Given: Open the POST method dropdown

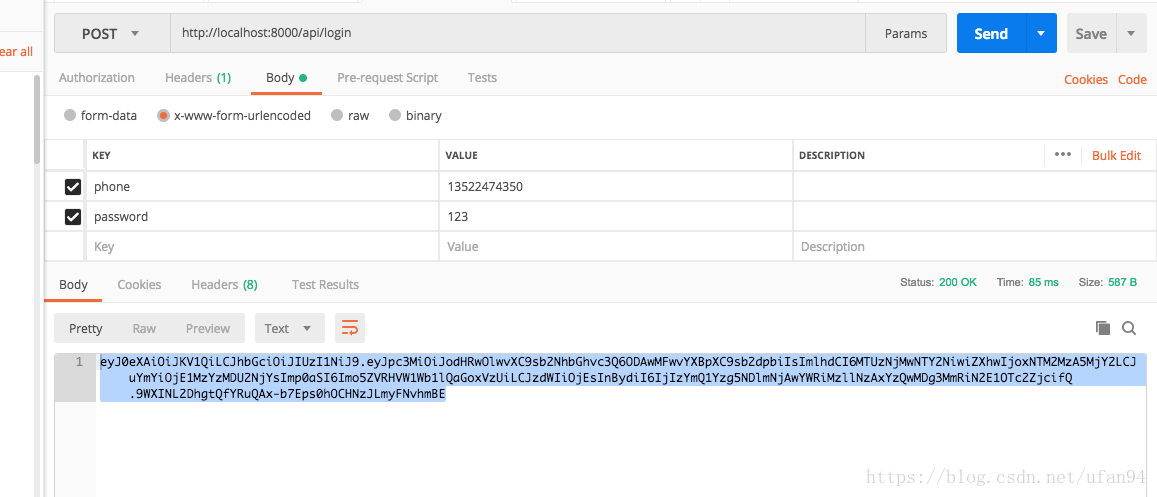Looking at the screenshot, I should pos(112,33).
